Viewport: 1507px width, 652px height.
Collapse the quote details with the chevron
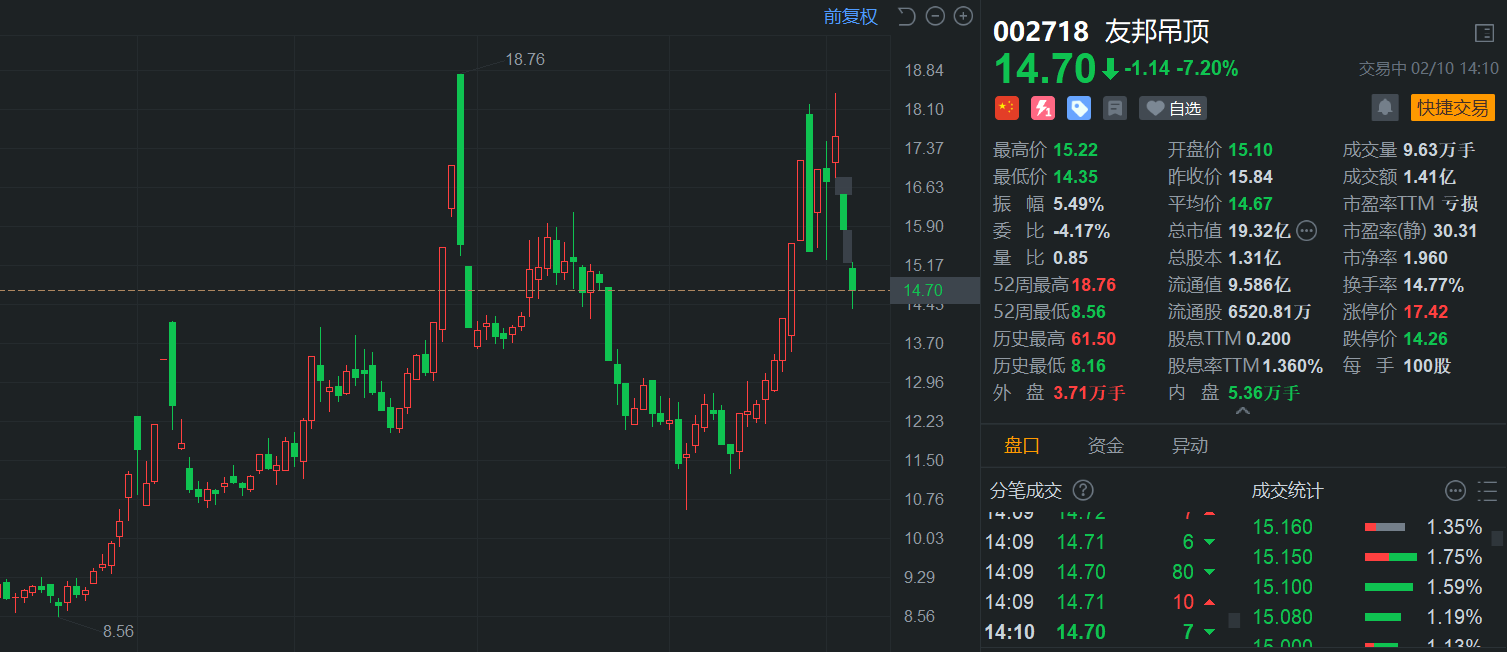(1243, 411)
